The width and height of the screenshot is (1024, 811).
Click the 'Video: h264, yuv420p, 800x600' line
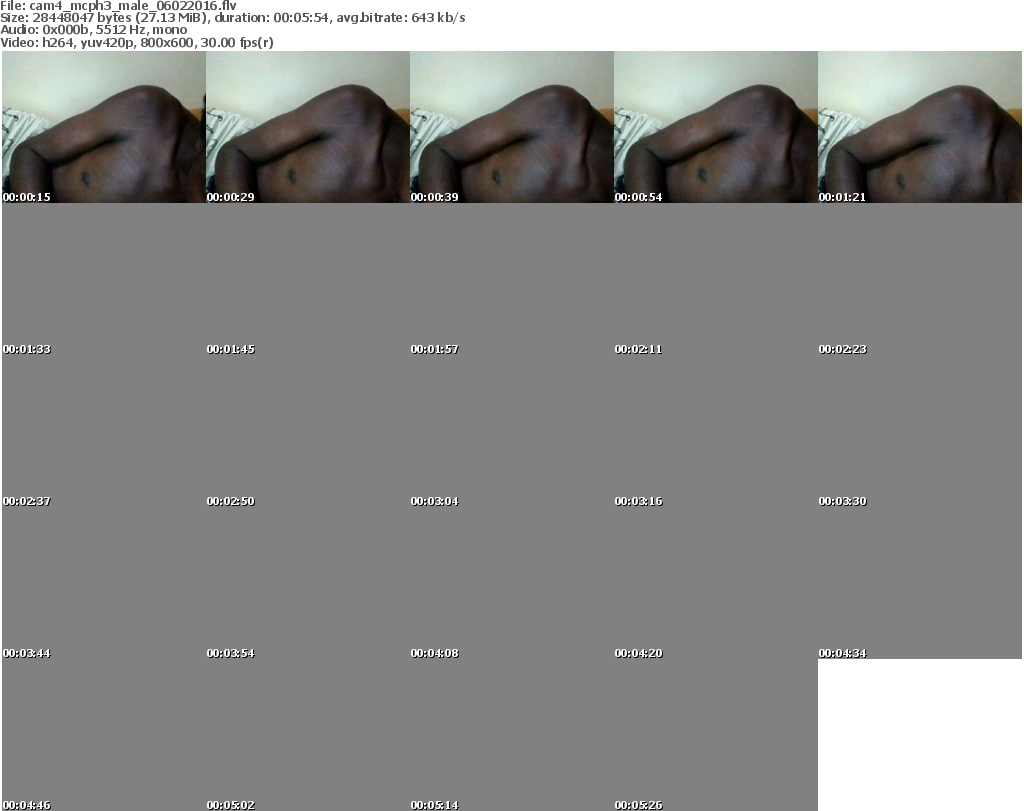(x=136, y=43)
